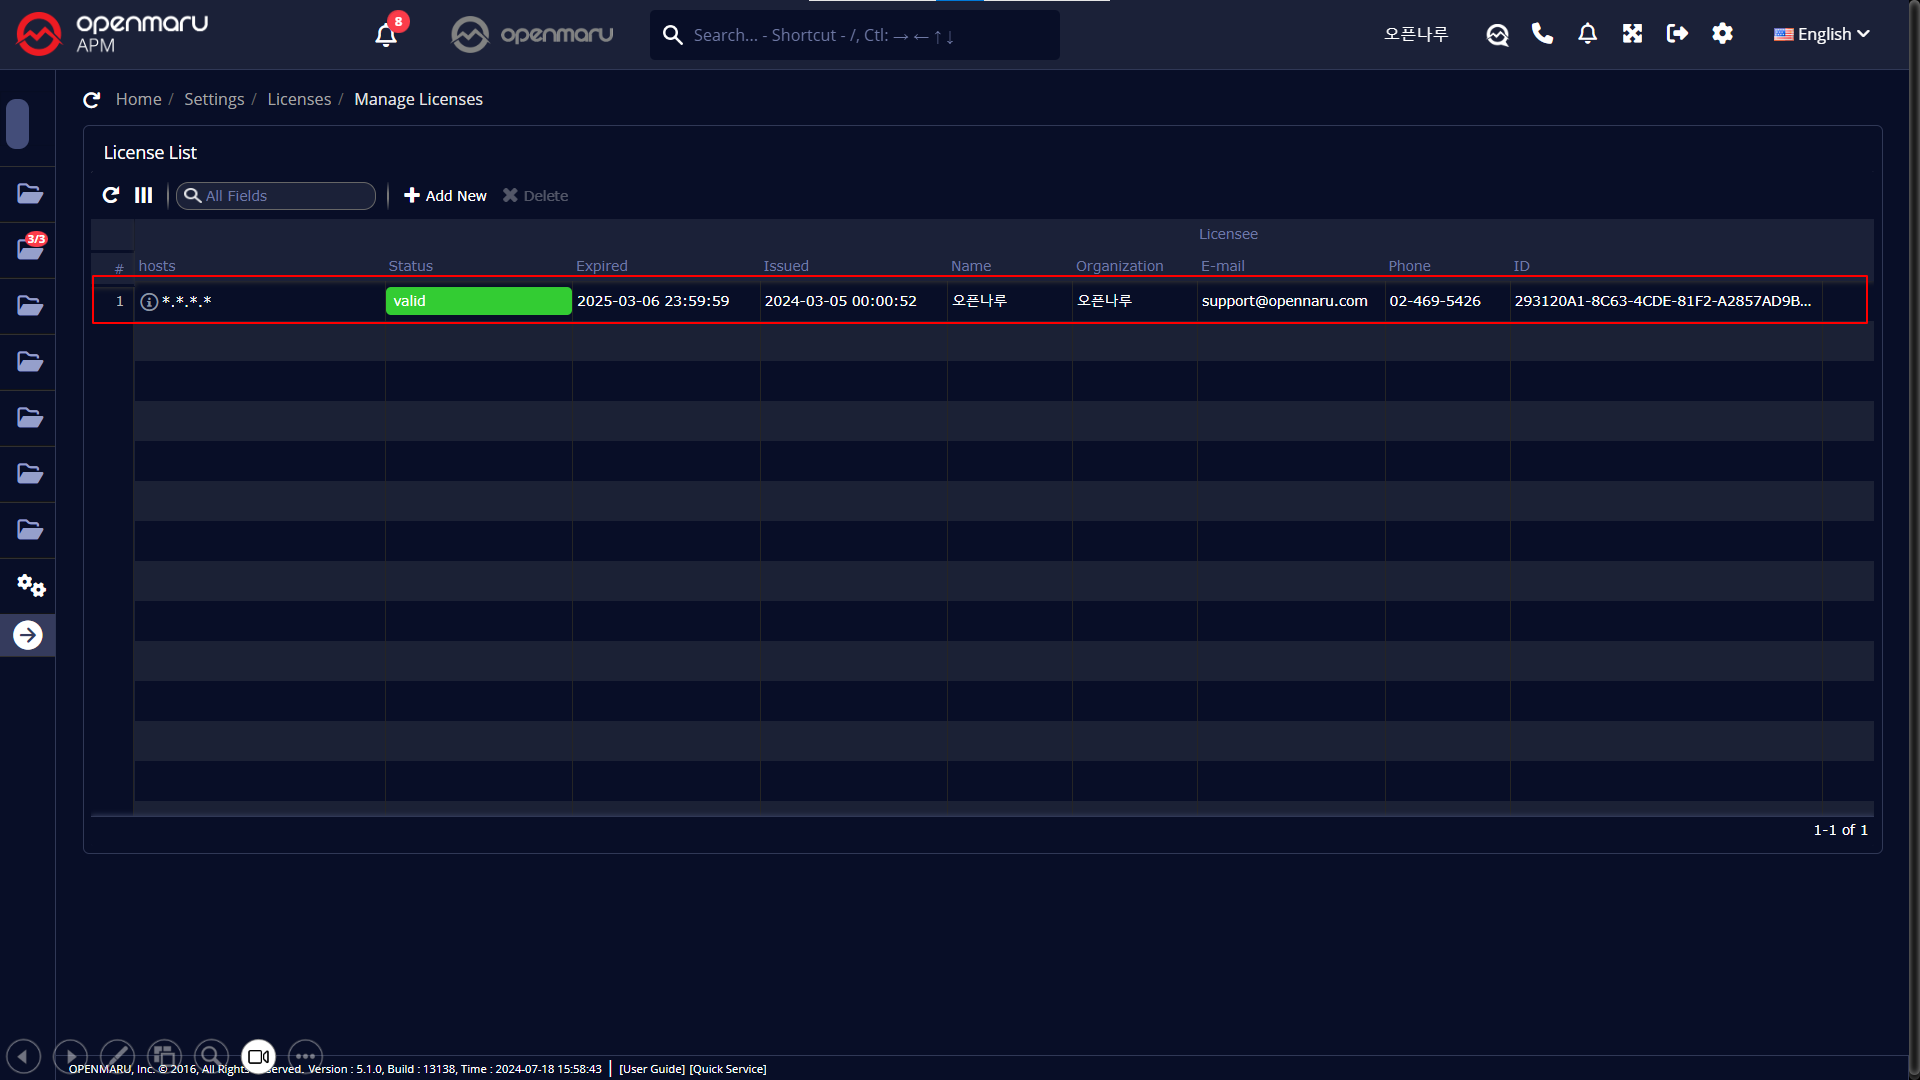This screenshot has width=1920, height=1080.
Task: Toggle fullscreen with the expand arrows icon
Action: [x=1632, y=34]
